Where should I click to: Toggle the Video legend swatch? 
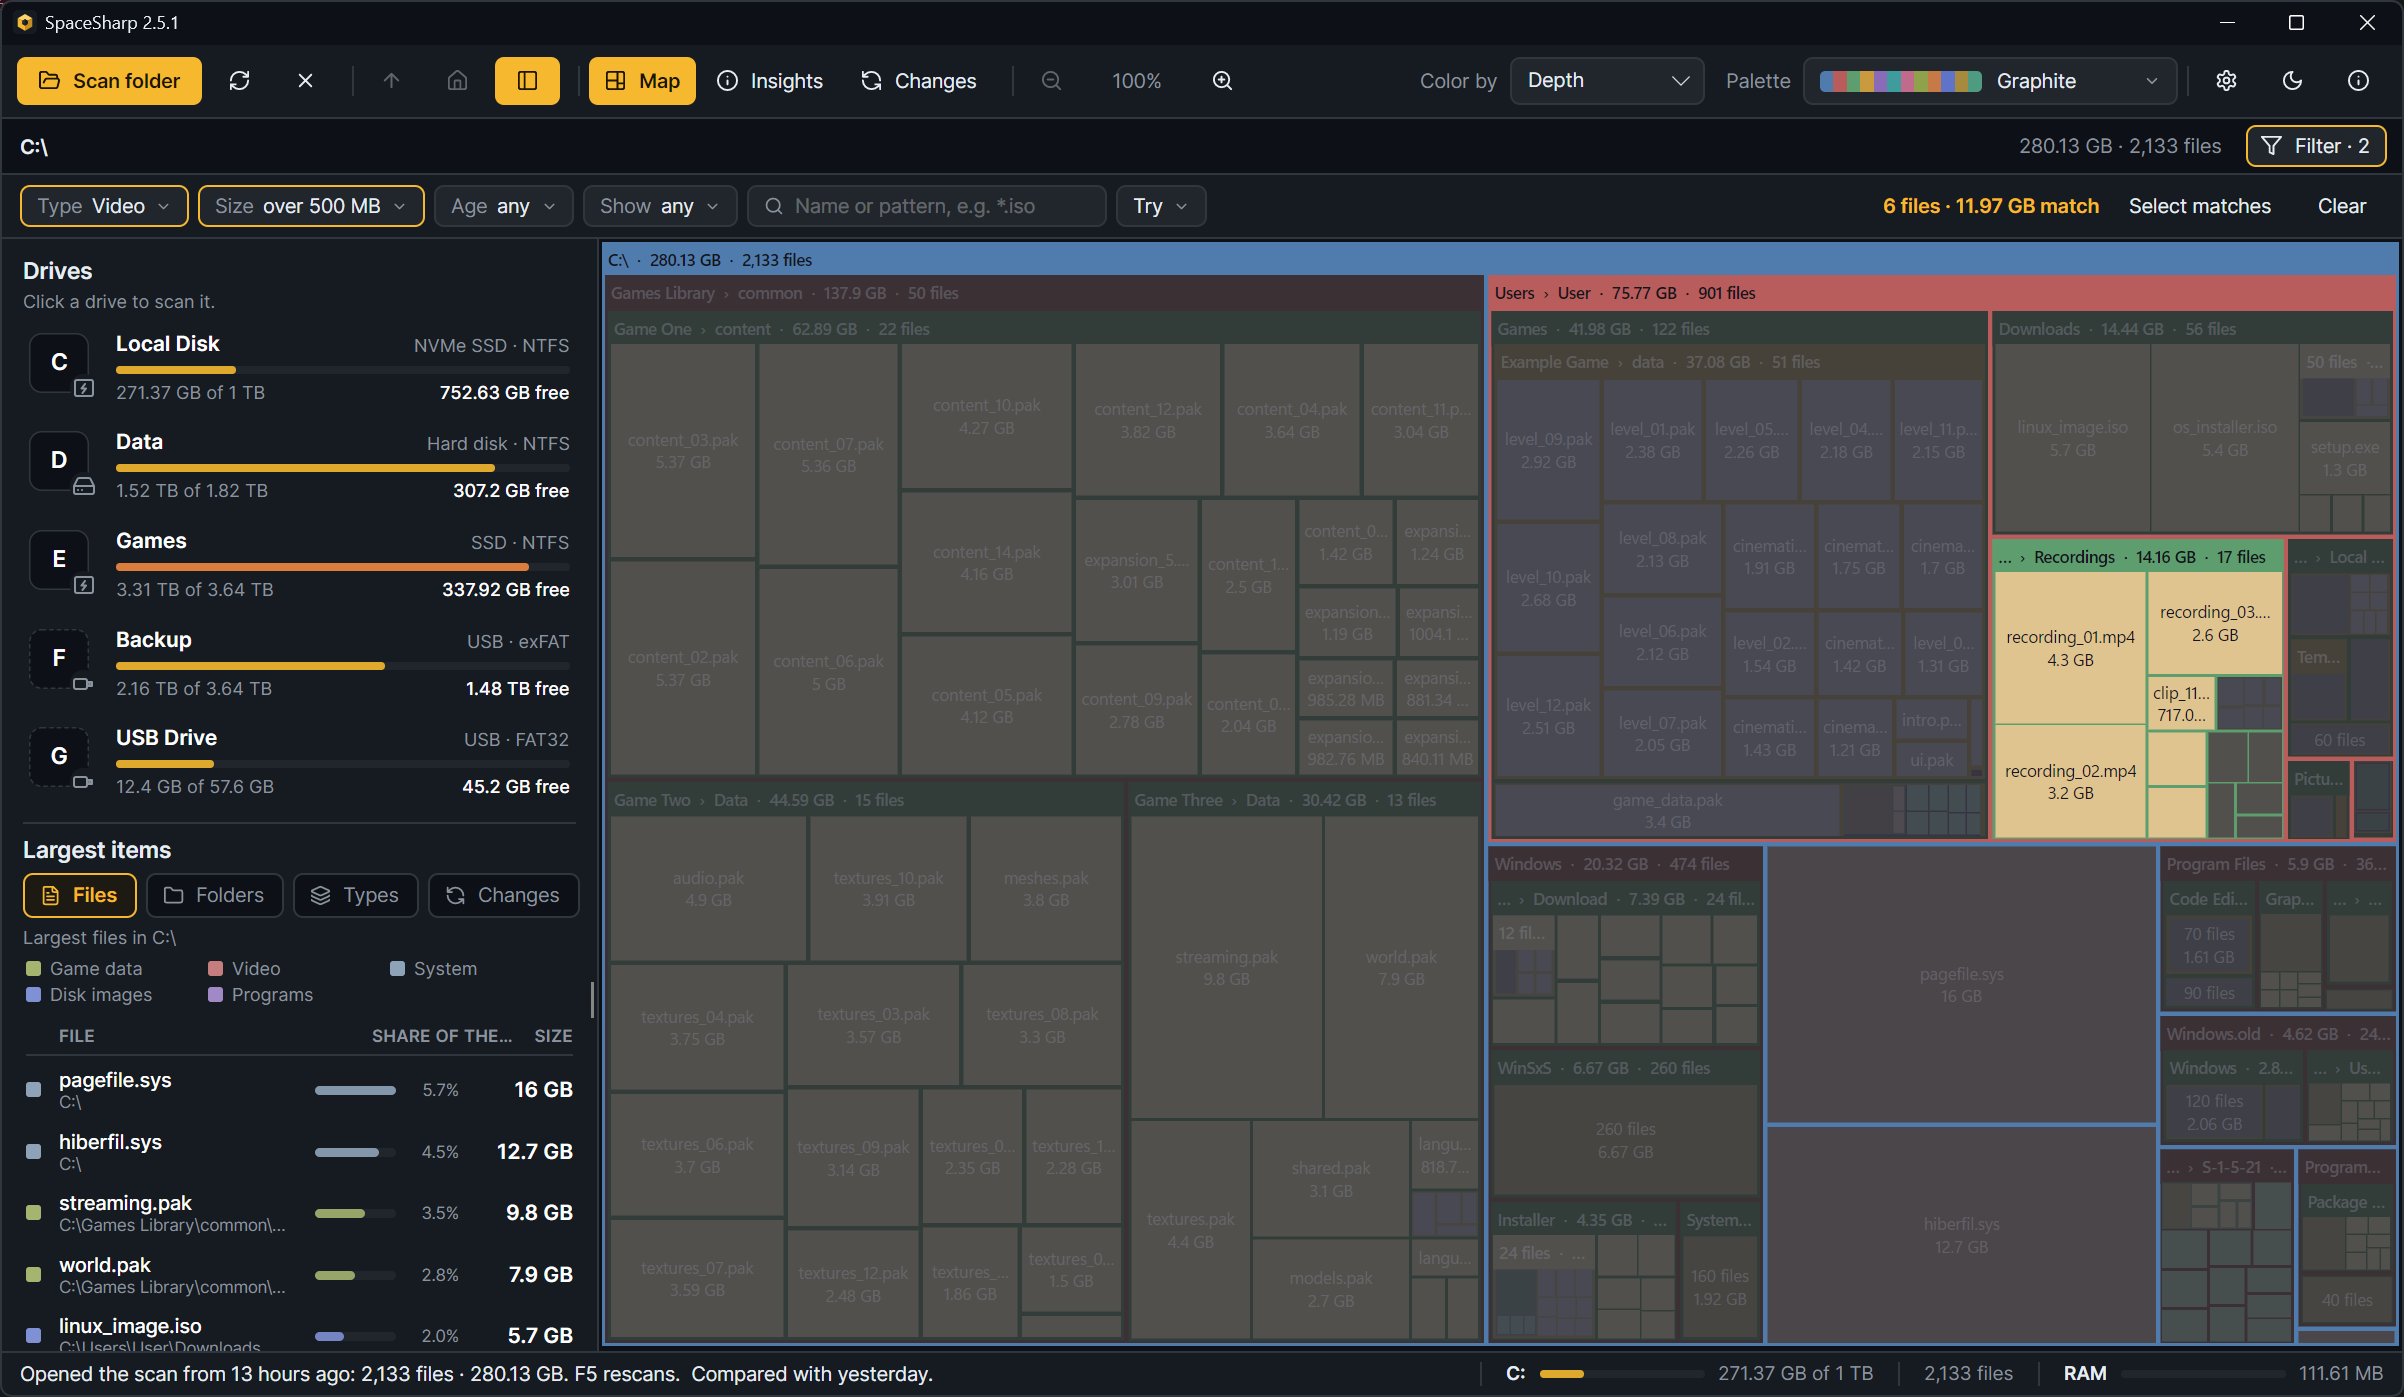(215, 968)
